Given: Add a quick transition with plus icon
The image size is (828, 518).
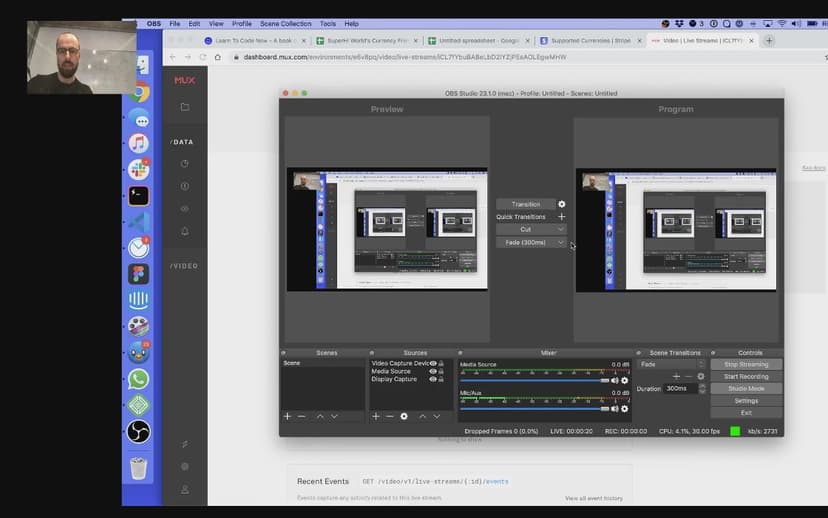Looking at the screenshot, I should [561, 217].
